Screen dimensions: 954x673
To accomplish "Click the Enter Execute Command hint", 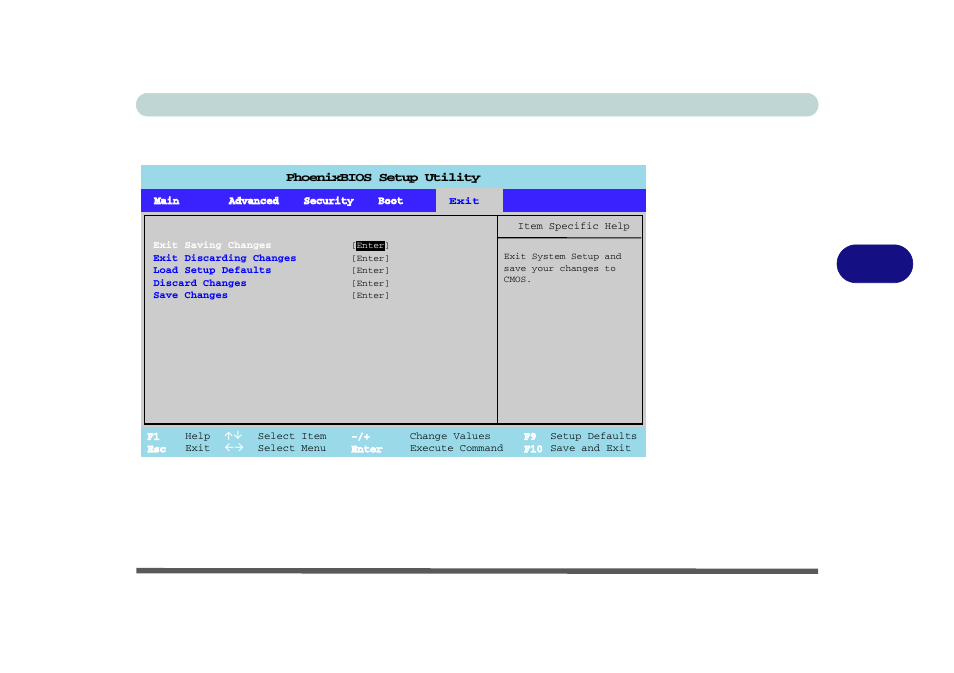I will 427,448.
